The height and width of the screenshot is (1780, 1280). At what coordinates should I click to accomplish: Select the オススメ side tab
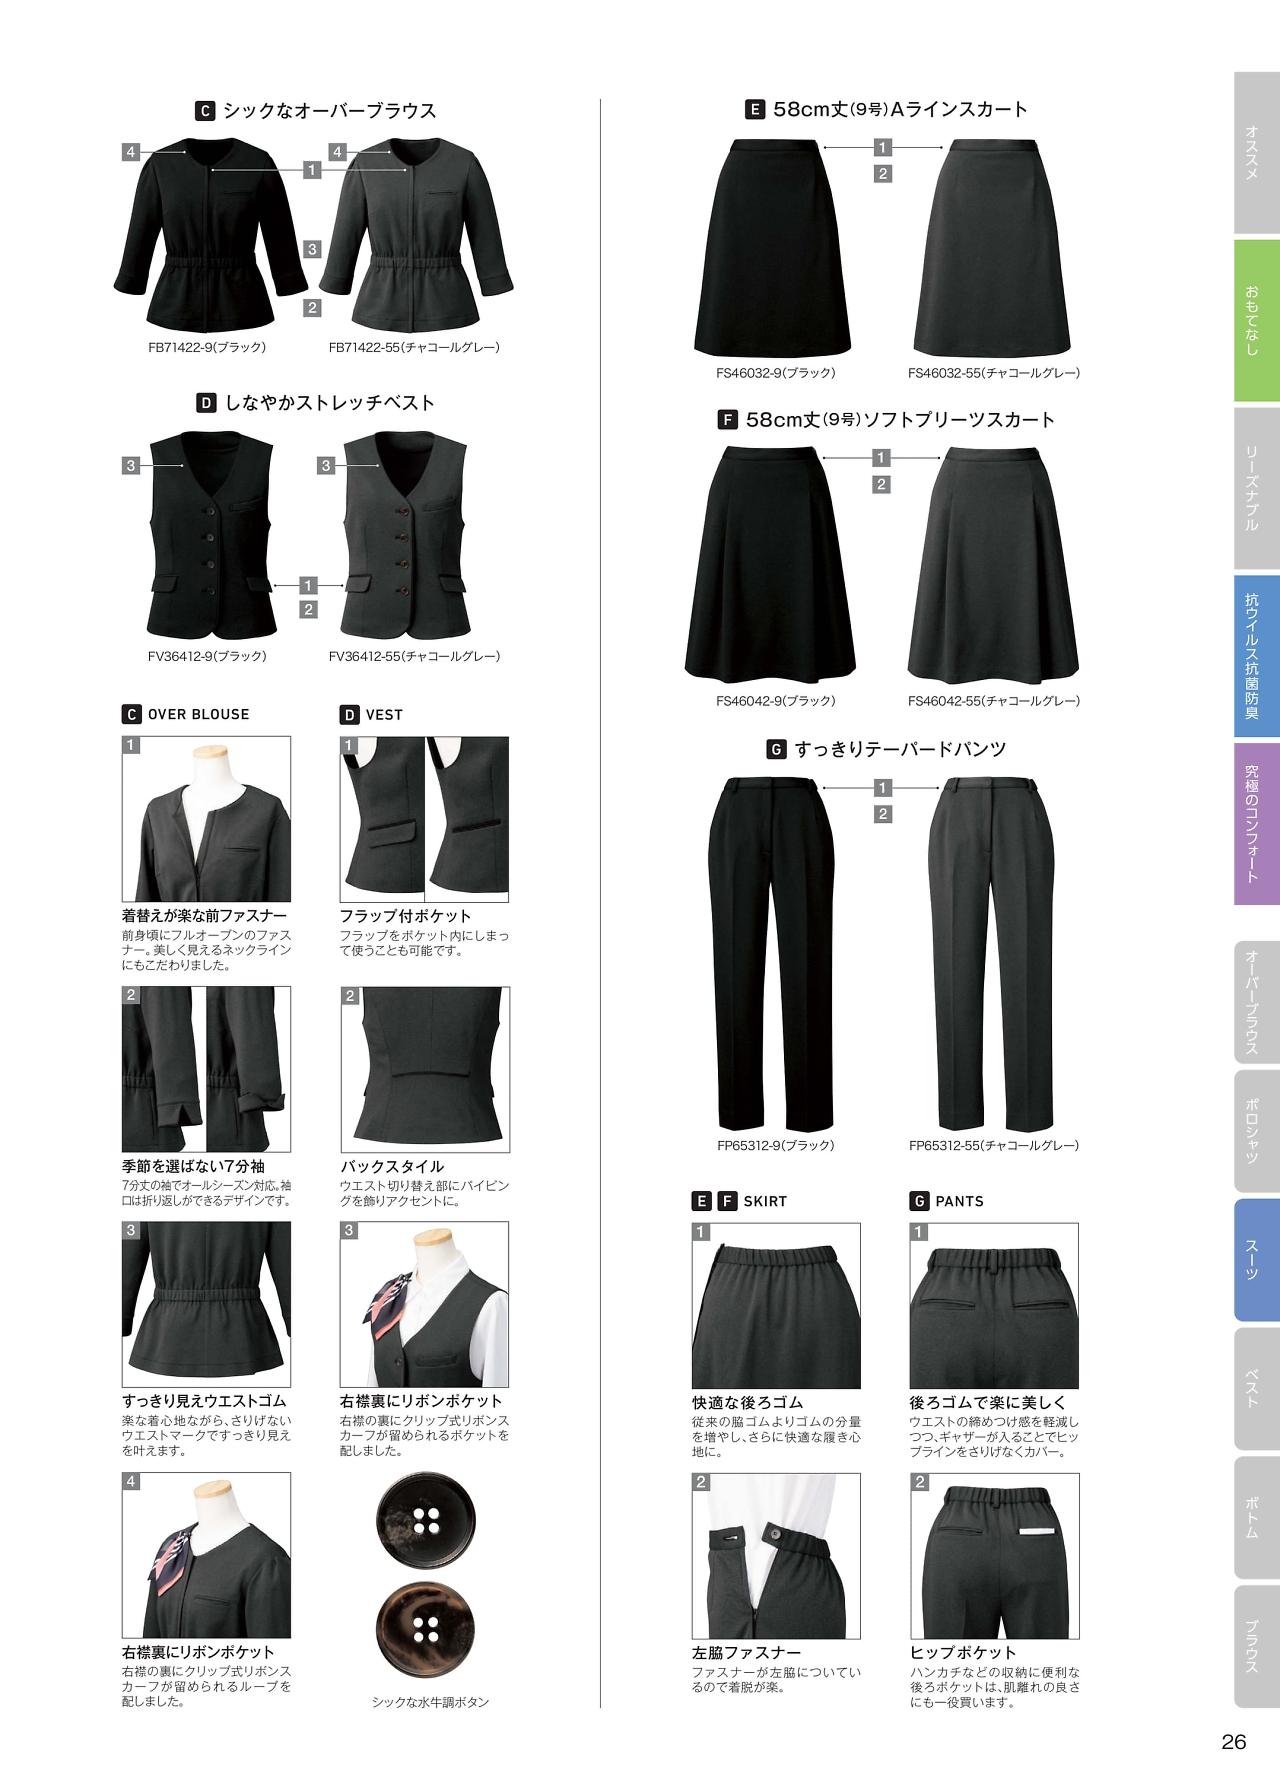1257,152
